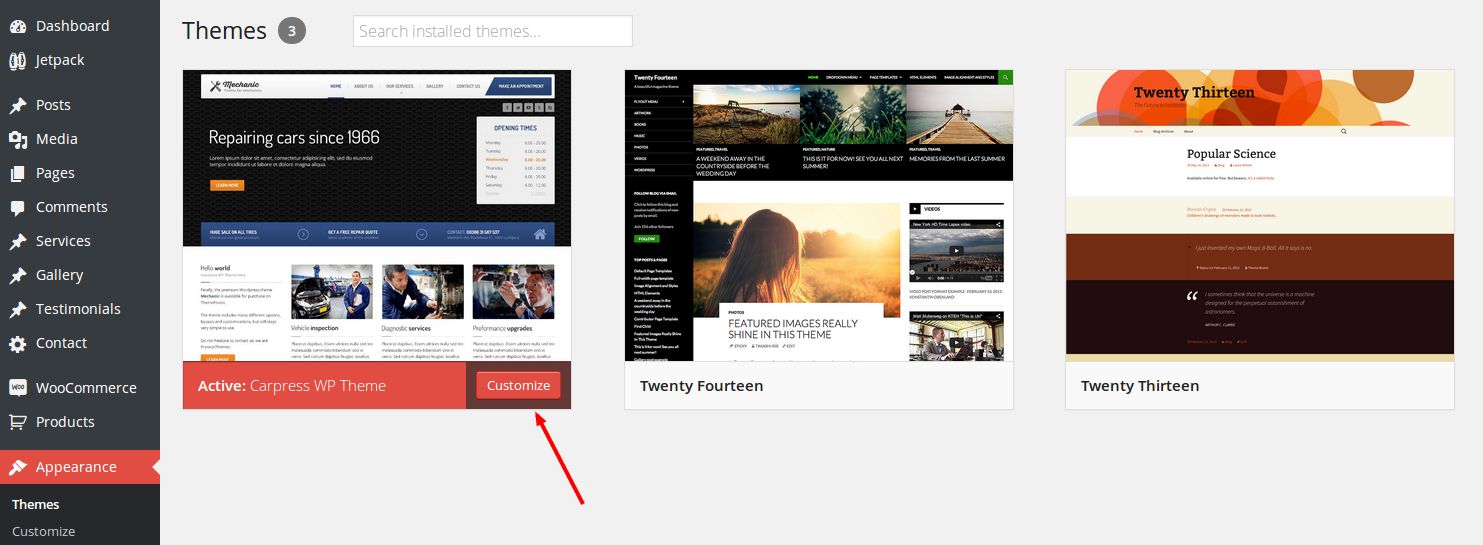Open the Media menu label
1483x545 pixels.
click(x=57, y=139)
